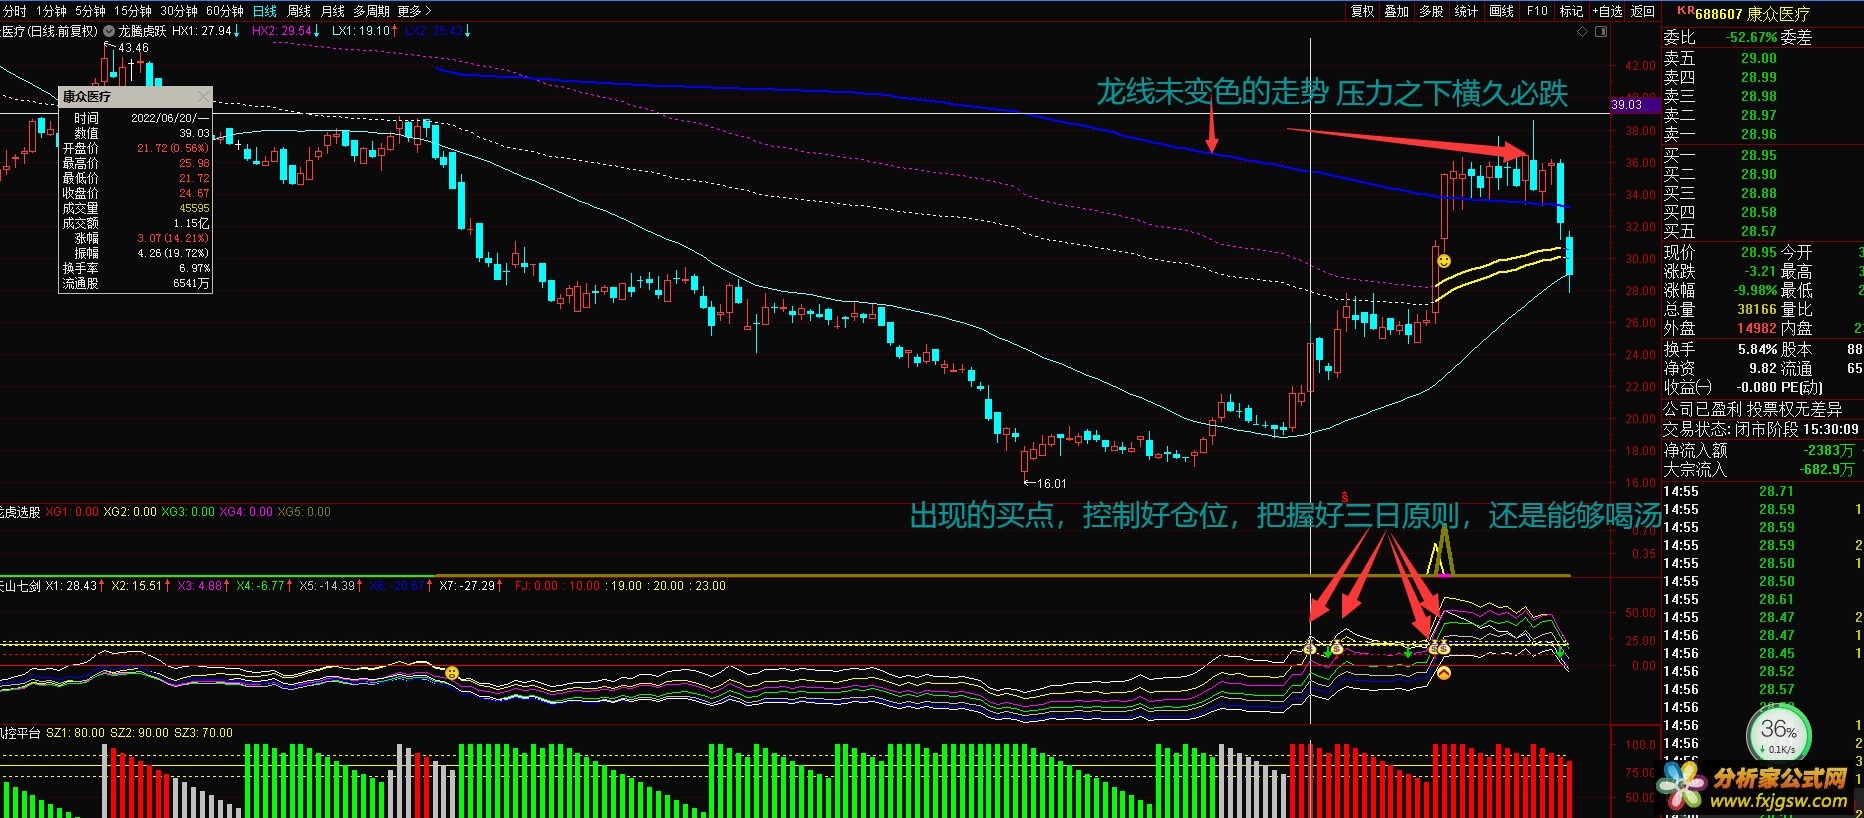The width and height of the screenshot is (1864, 818).
Task: Click the 卖五 29.00 order book row
Action: tap(1760, 58)
